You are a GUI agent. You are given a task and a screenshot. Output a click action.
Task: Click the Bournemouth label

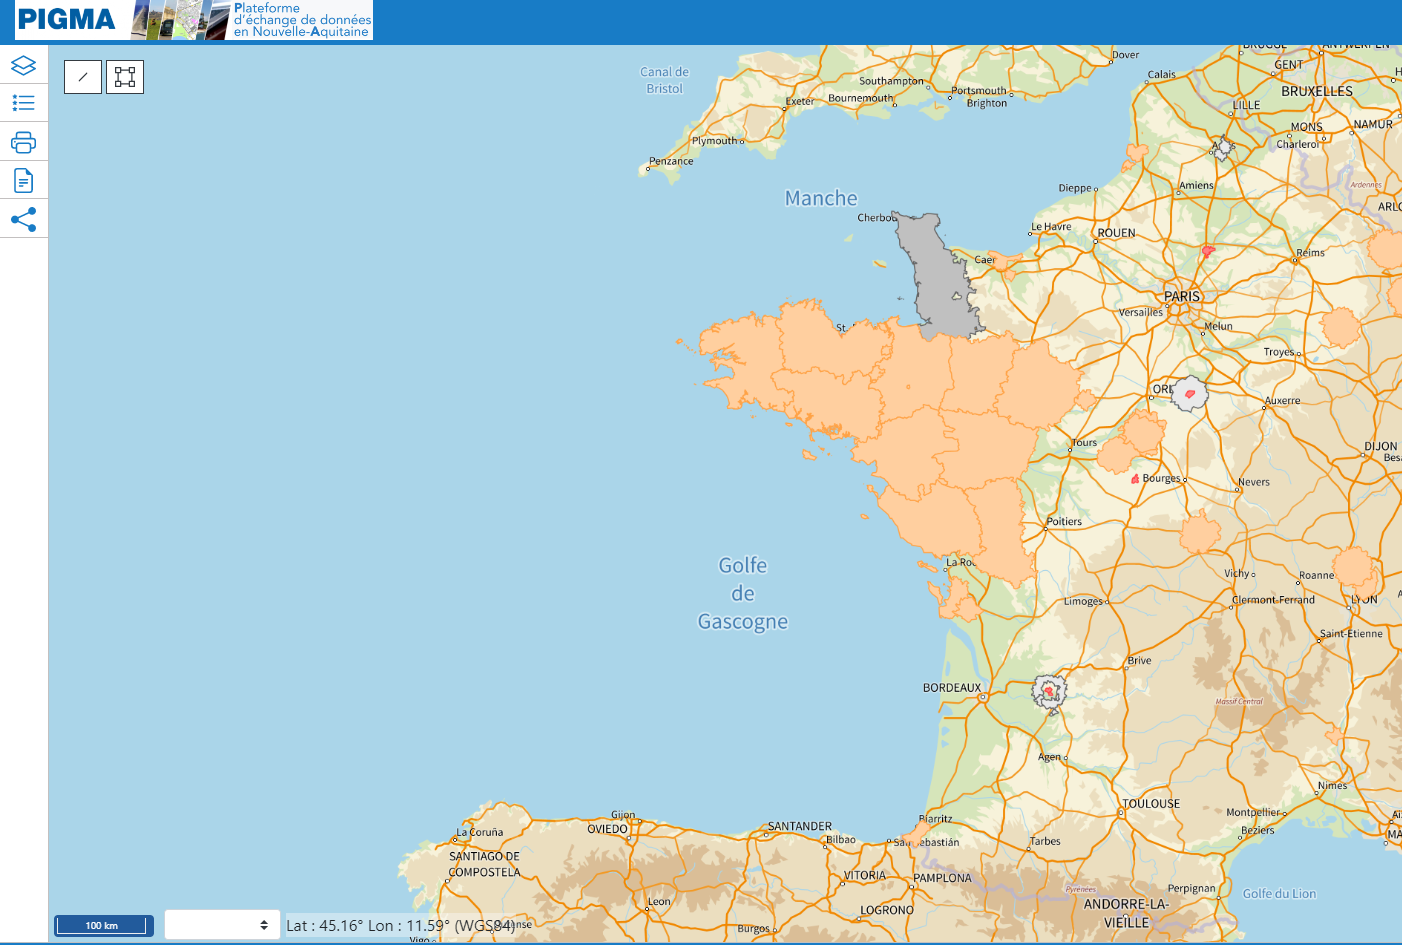pyautogui.click(x=860, y=99)
